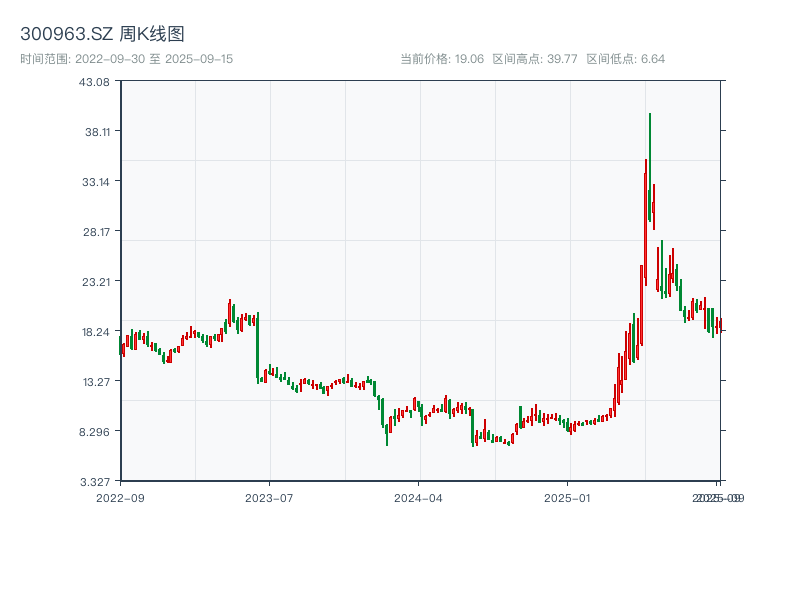Click y-axis label 3.327
Viewport: 800px width, 600px height.
pyautogui.click(x=95, y=482)
